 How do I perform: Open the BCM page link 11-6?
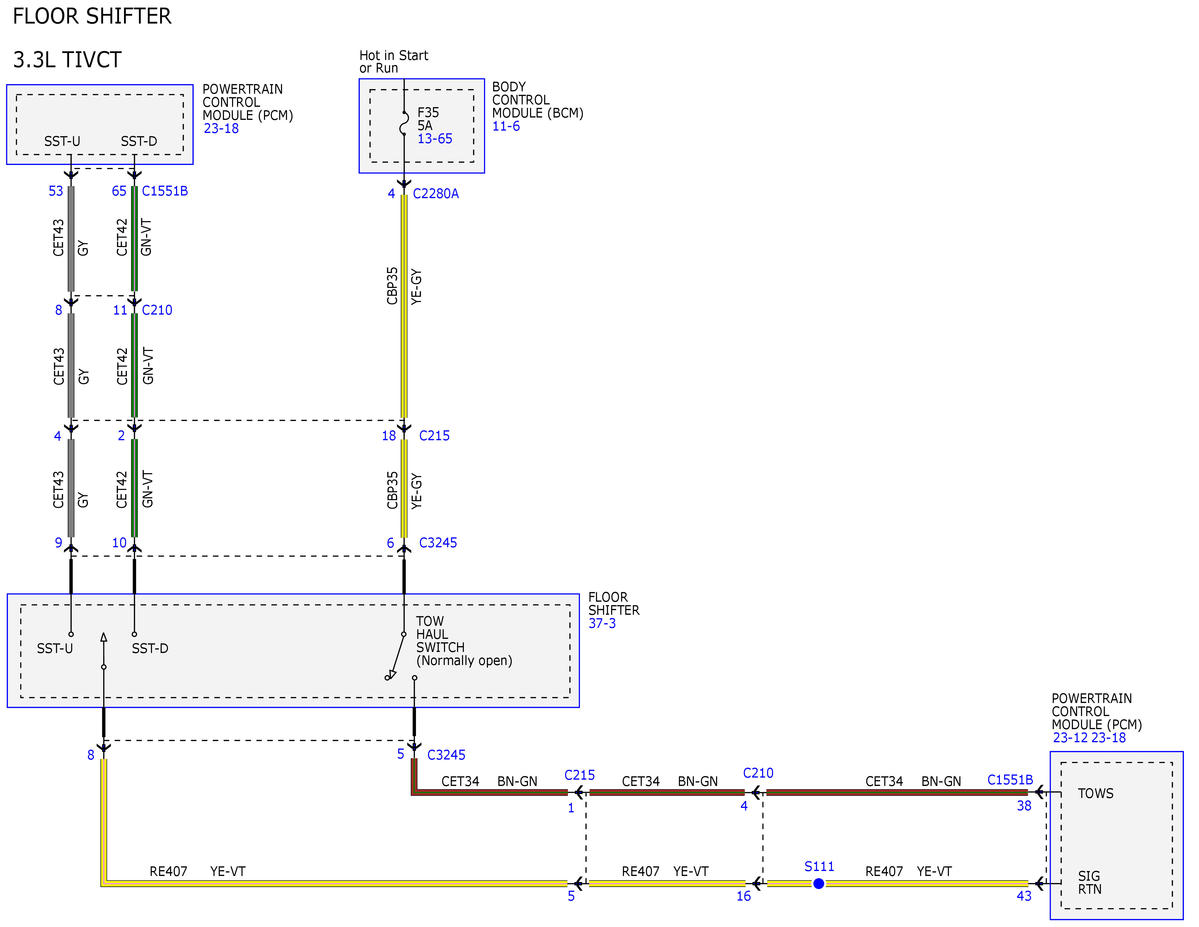506,126
